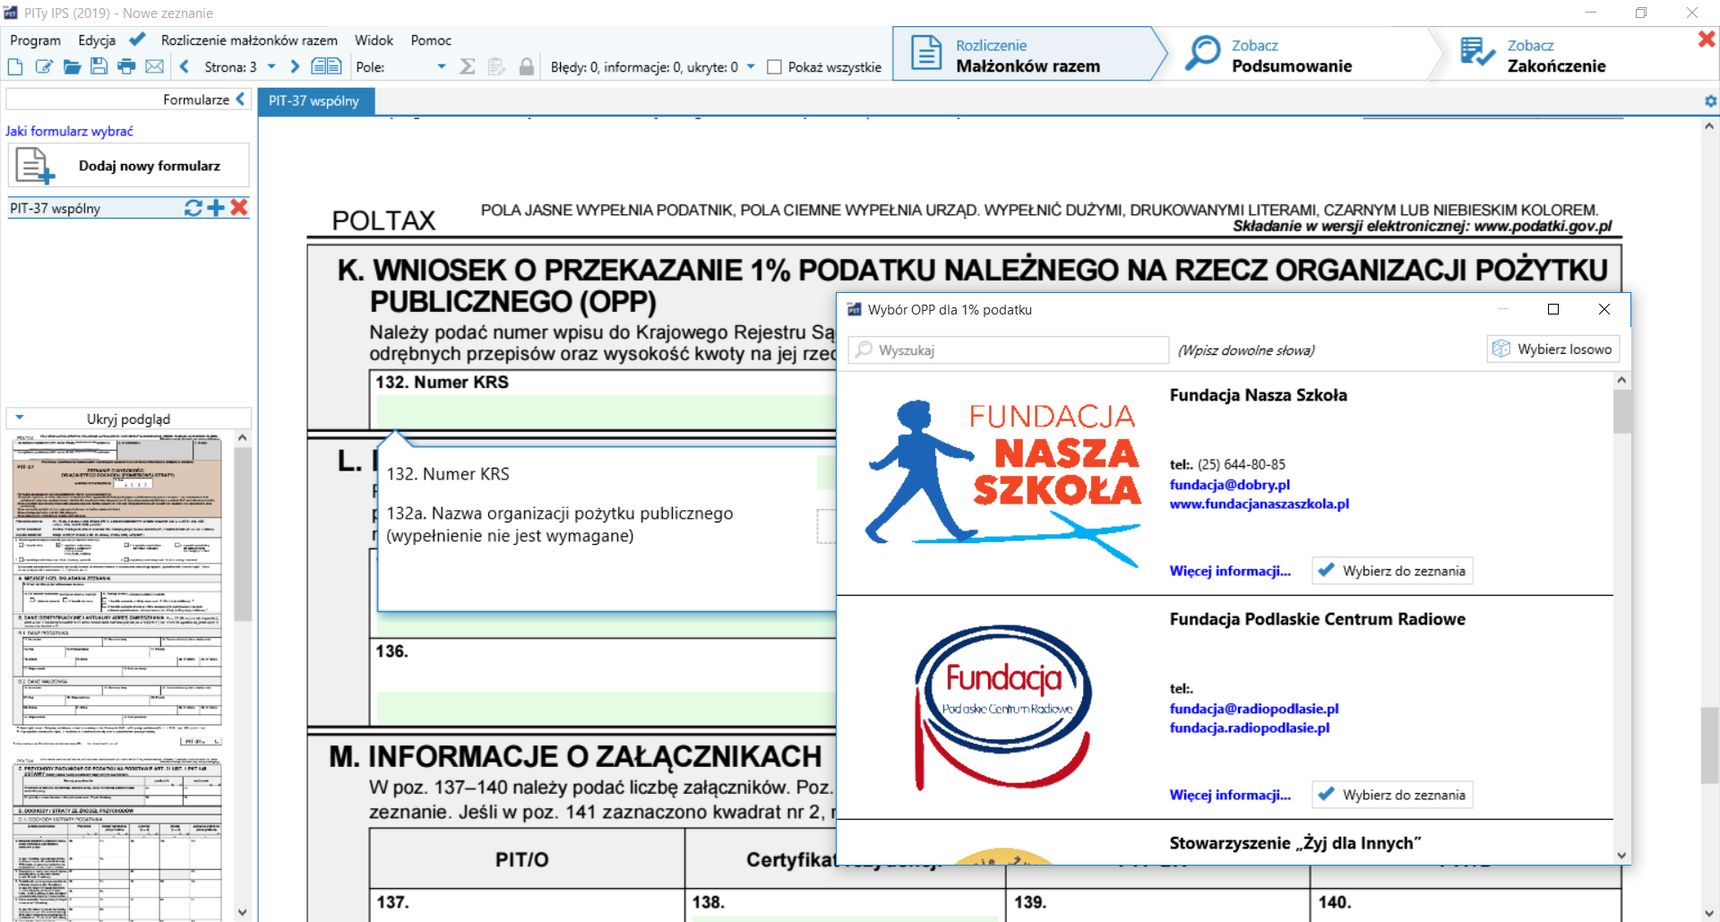Click Fundacja Podlaskie Centrum Radiowe logo

(1003, 707)
